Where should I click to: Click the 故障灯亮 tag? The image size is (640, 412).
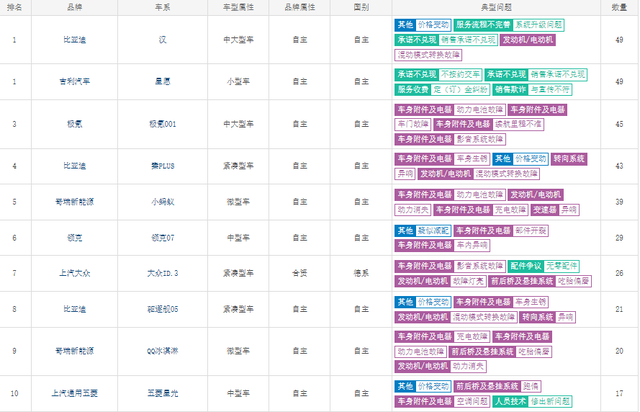click(468, 281)
